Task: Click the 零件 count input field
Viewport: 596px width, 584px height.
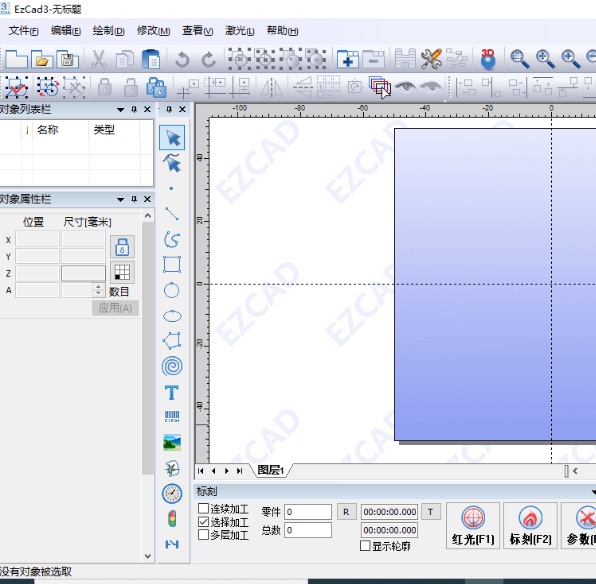Action: (x=308, y=512)
